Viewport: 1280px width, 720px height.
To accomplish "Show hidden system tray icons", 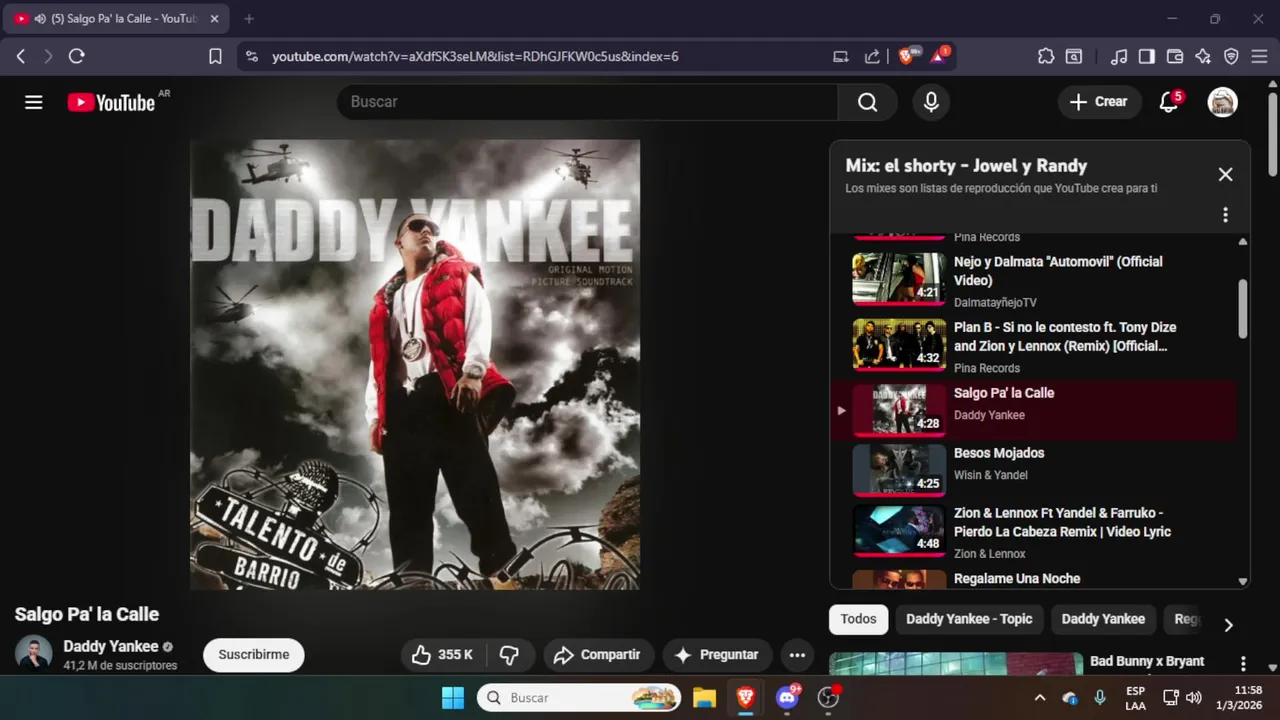I will point(1040,697).
